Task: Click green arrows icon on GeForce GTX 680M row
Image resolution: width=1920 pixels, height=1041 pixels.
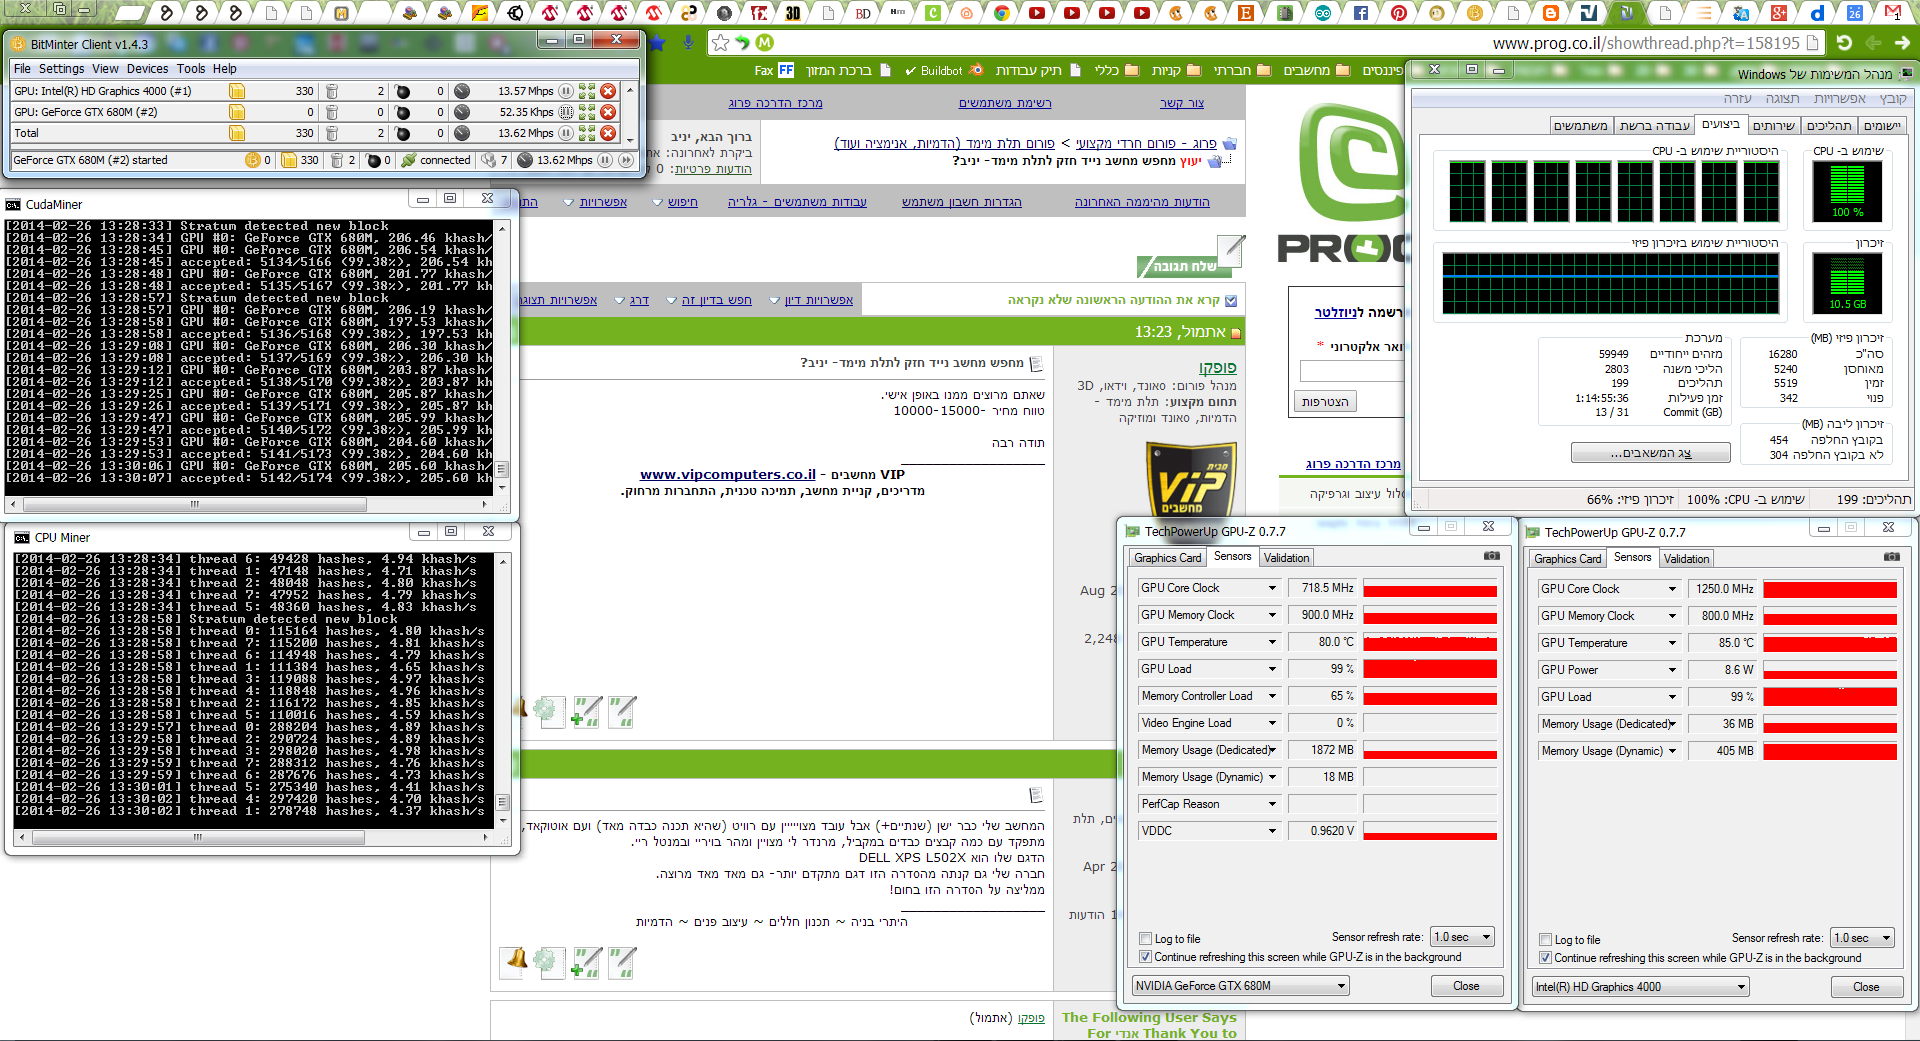Action: 587,112
